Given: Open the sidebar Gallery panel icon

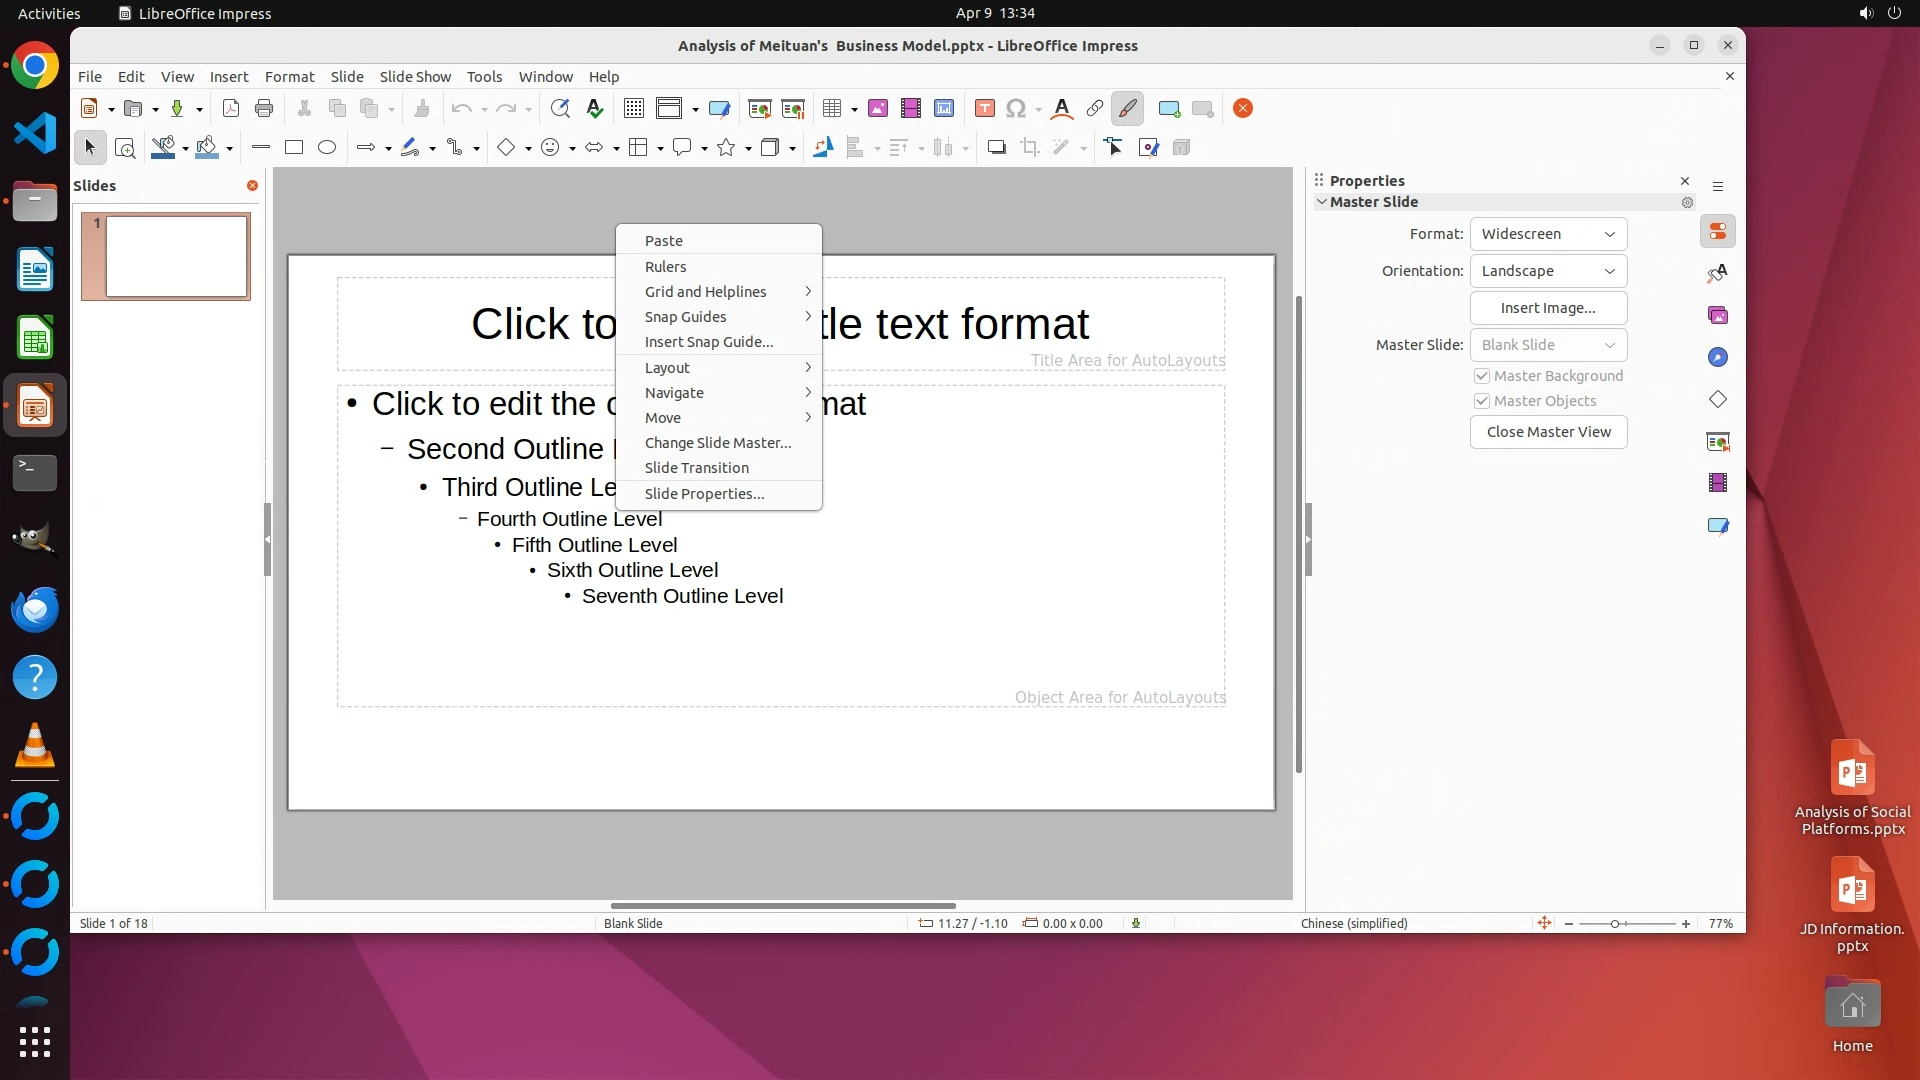Looking at the screenshot, I should (1718, 316).
